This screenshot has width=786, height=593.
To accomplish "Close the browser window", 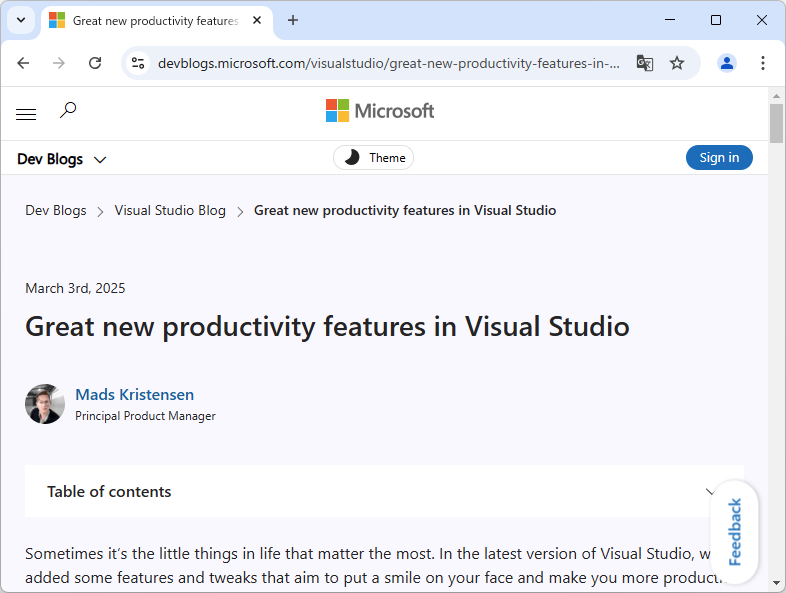I will pos(761,20).
